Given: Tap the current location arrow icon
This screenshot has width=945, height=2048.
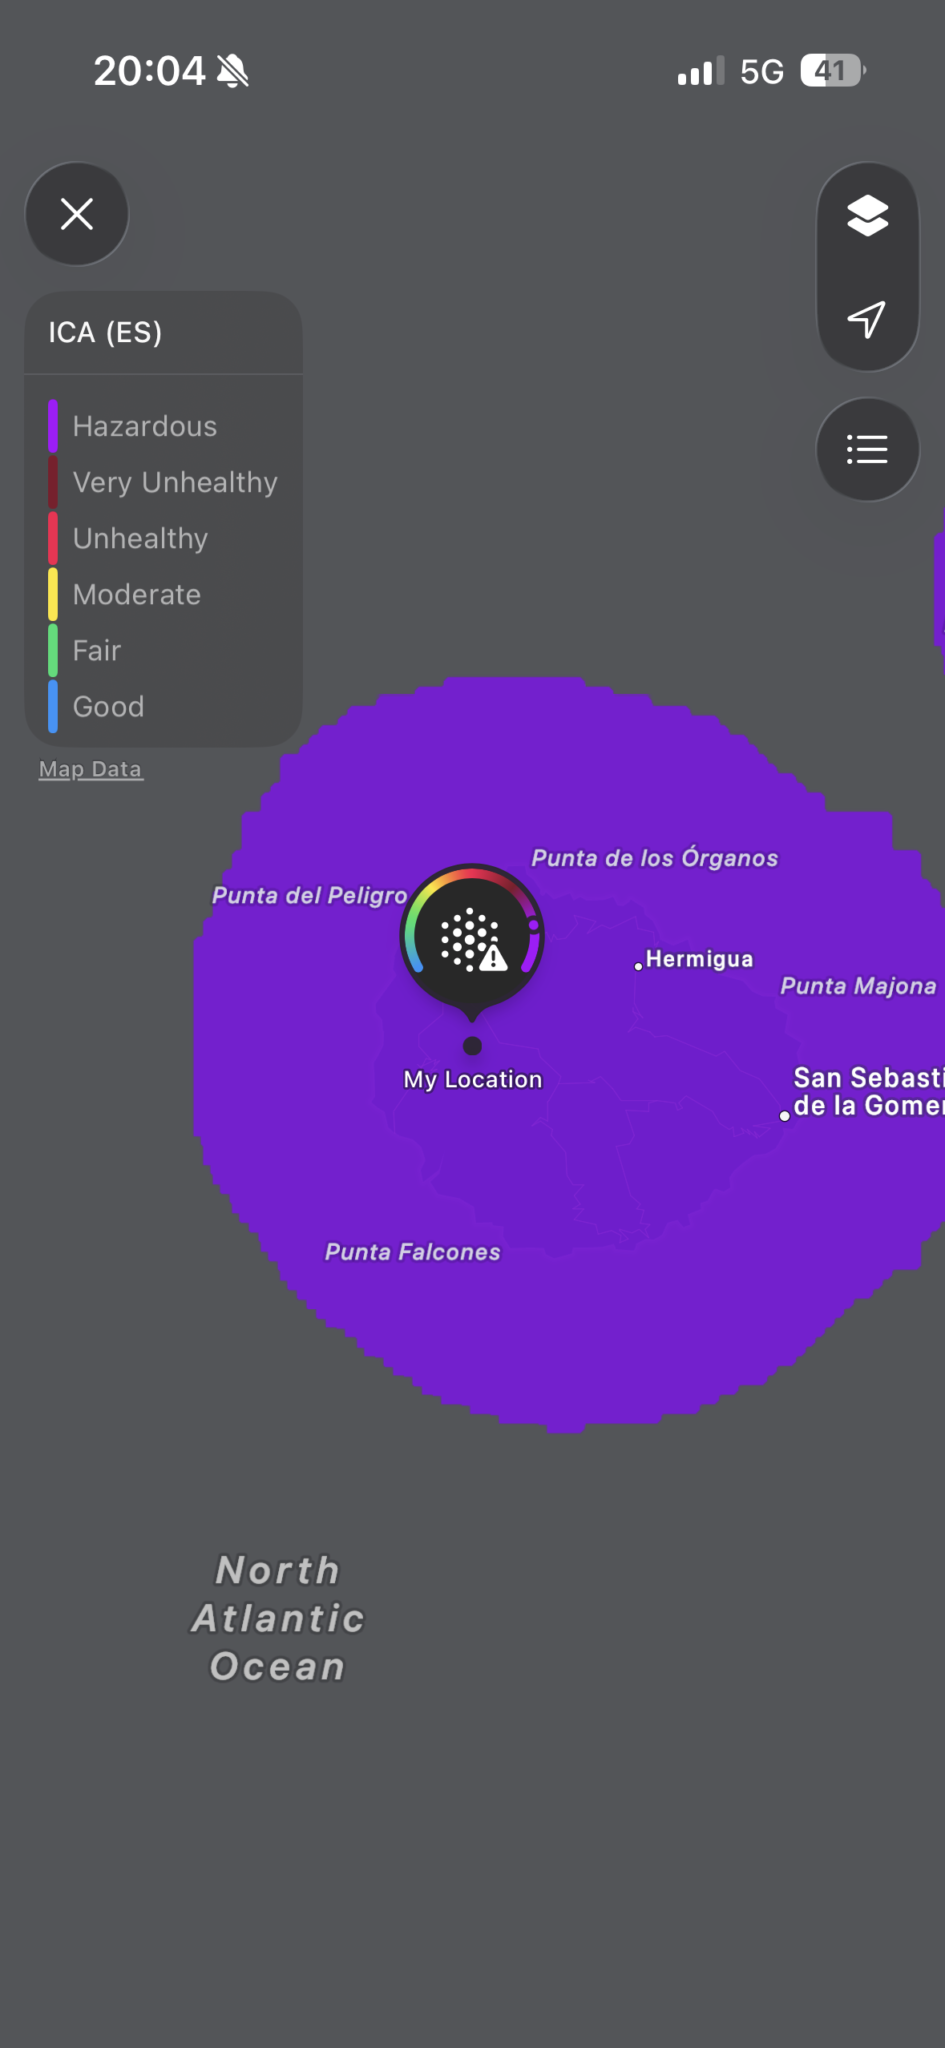Looking at the screenshot, I should tap(867, 319).
